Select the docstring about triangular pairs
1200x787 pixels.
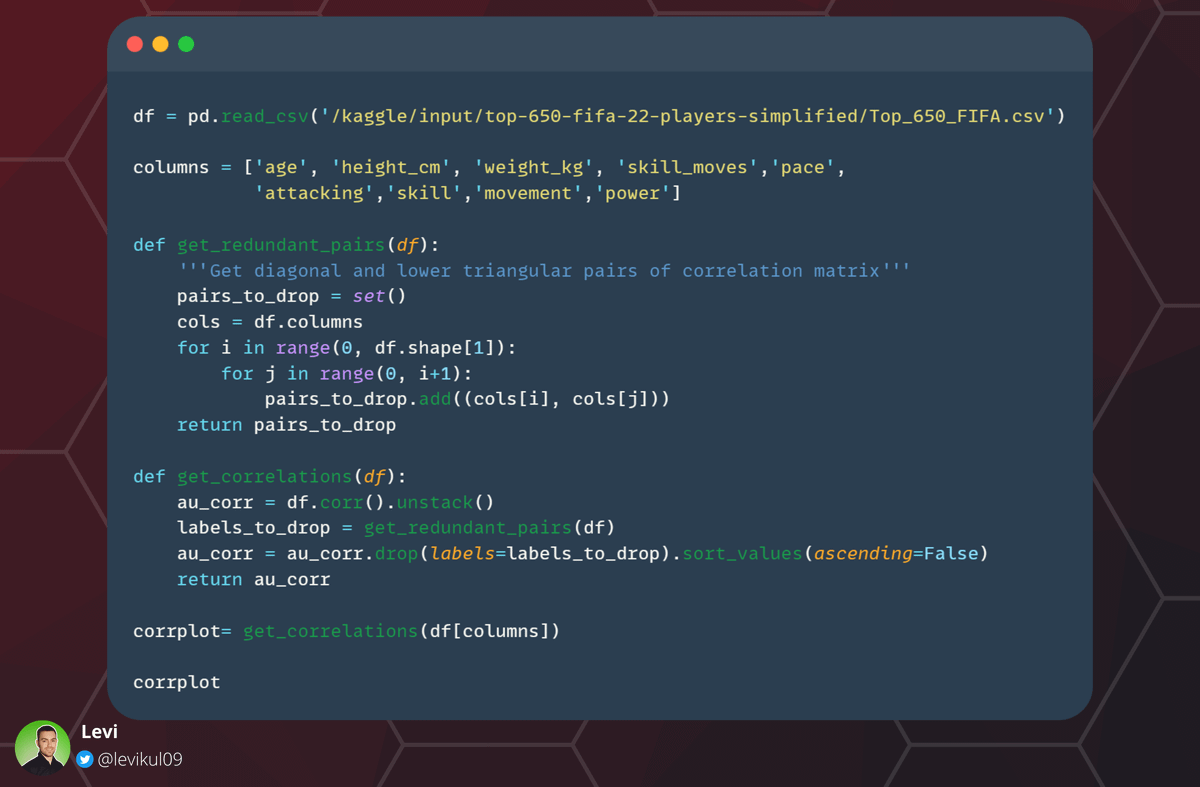pos(544,271)
